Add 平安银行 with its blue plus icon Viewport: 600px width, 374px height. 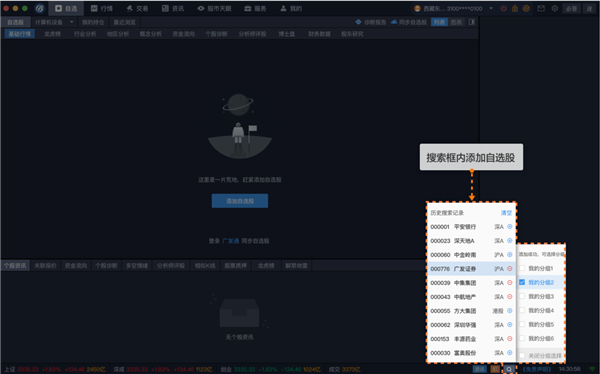pyautogui.click(x=510, y=227)
